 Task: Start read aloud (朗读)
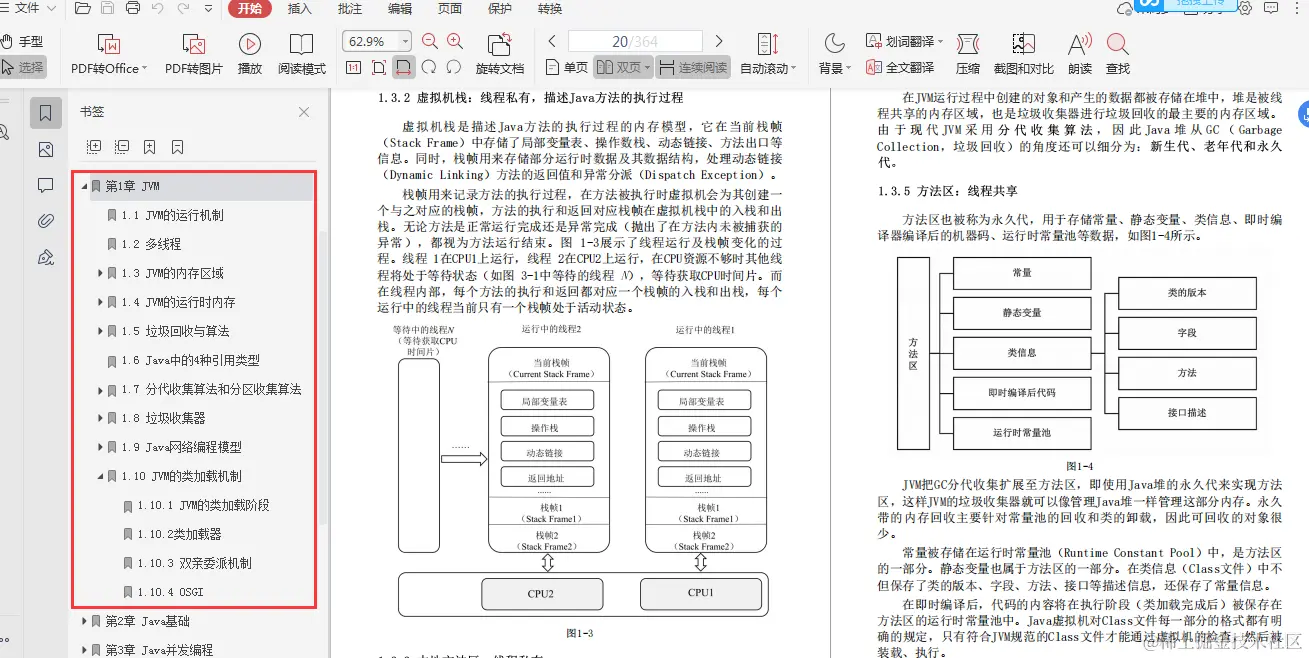pyautogui.click(x=1078, y=53)
